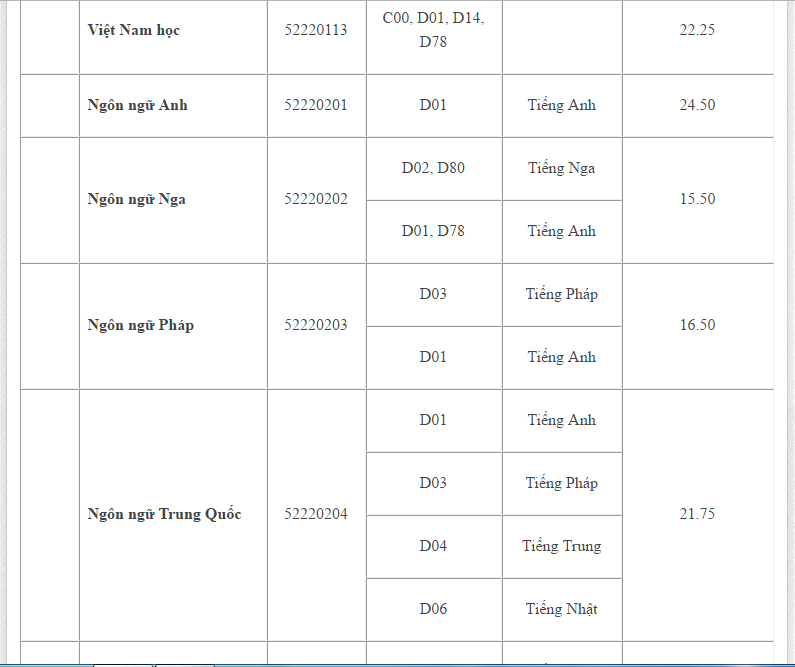Click the Việt Nam học major name
The height and width of the screenshot is (667, 795).
134,30
